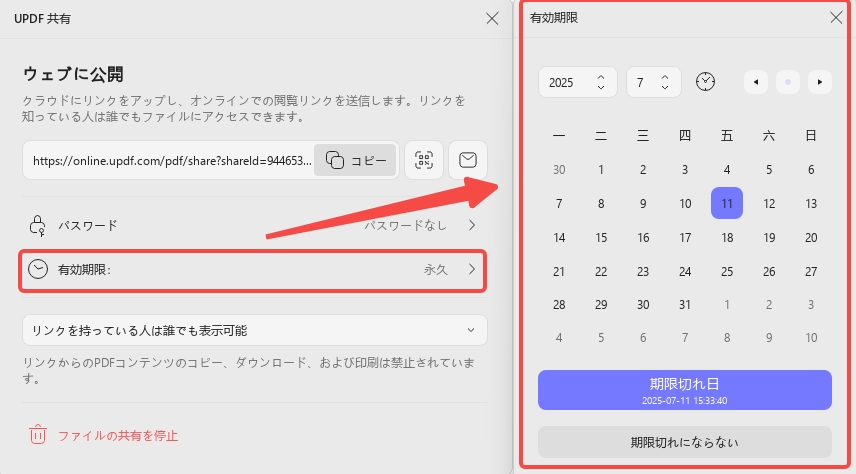Click the 期限切れにならない button

685,442
